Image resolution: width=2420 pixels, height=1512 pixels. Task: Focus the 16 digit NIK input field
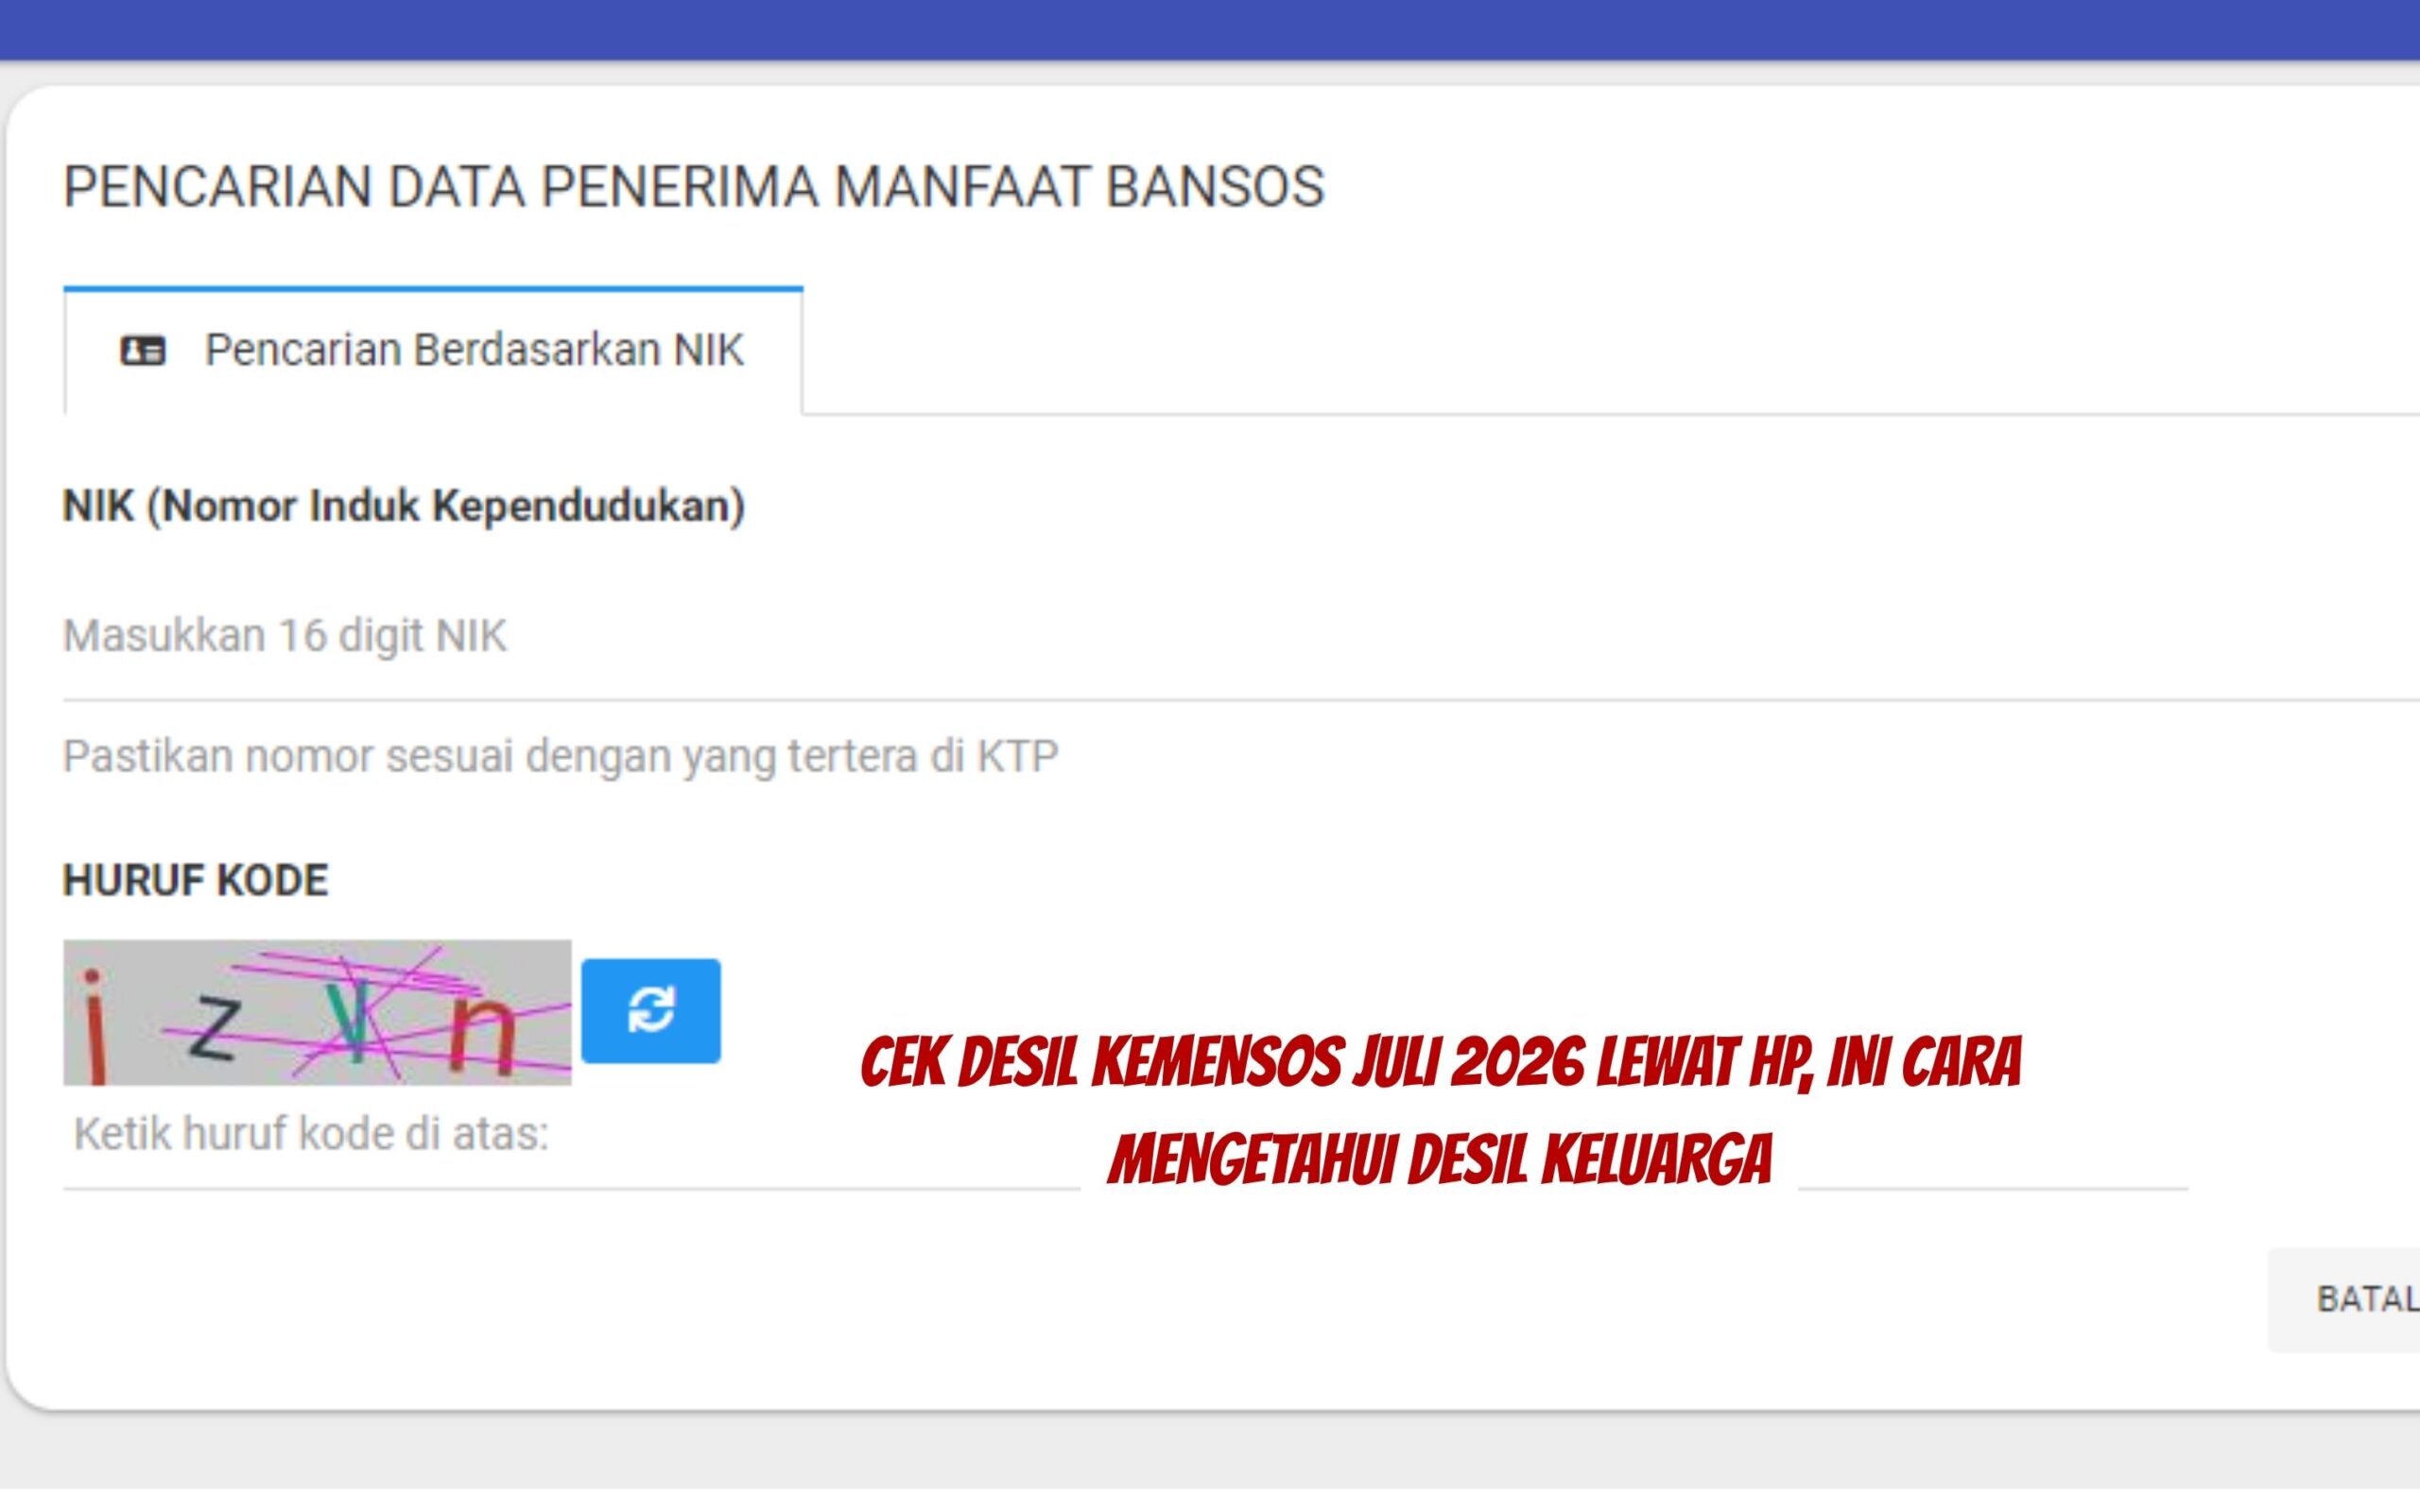tap(1240, 636)
